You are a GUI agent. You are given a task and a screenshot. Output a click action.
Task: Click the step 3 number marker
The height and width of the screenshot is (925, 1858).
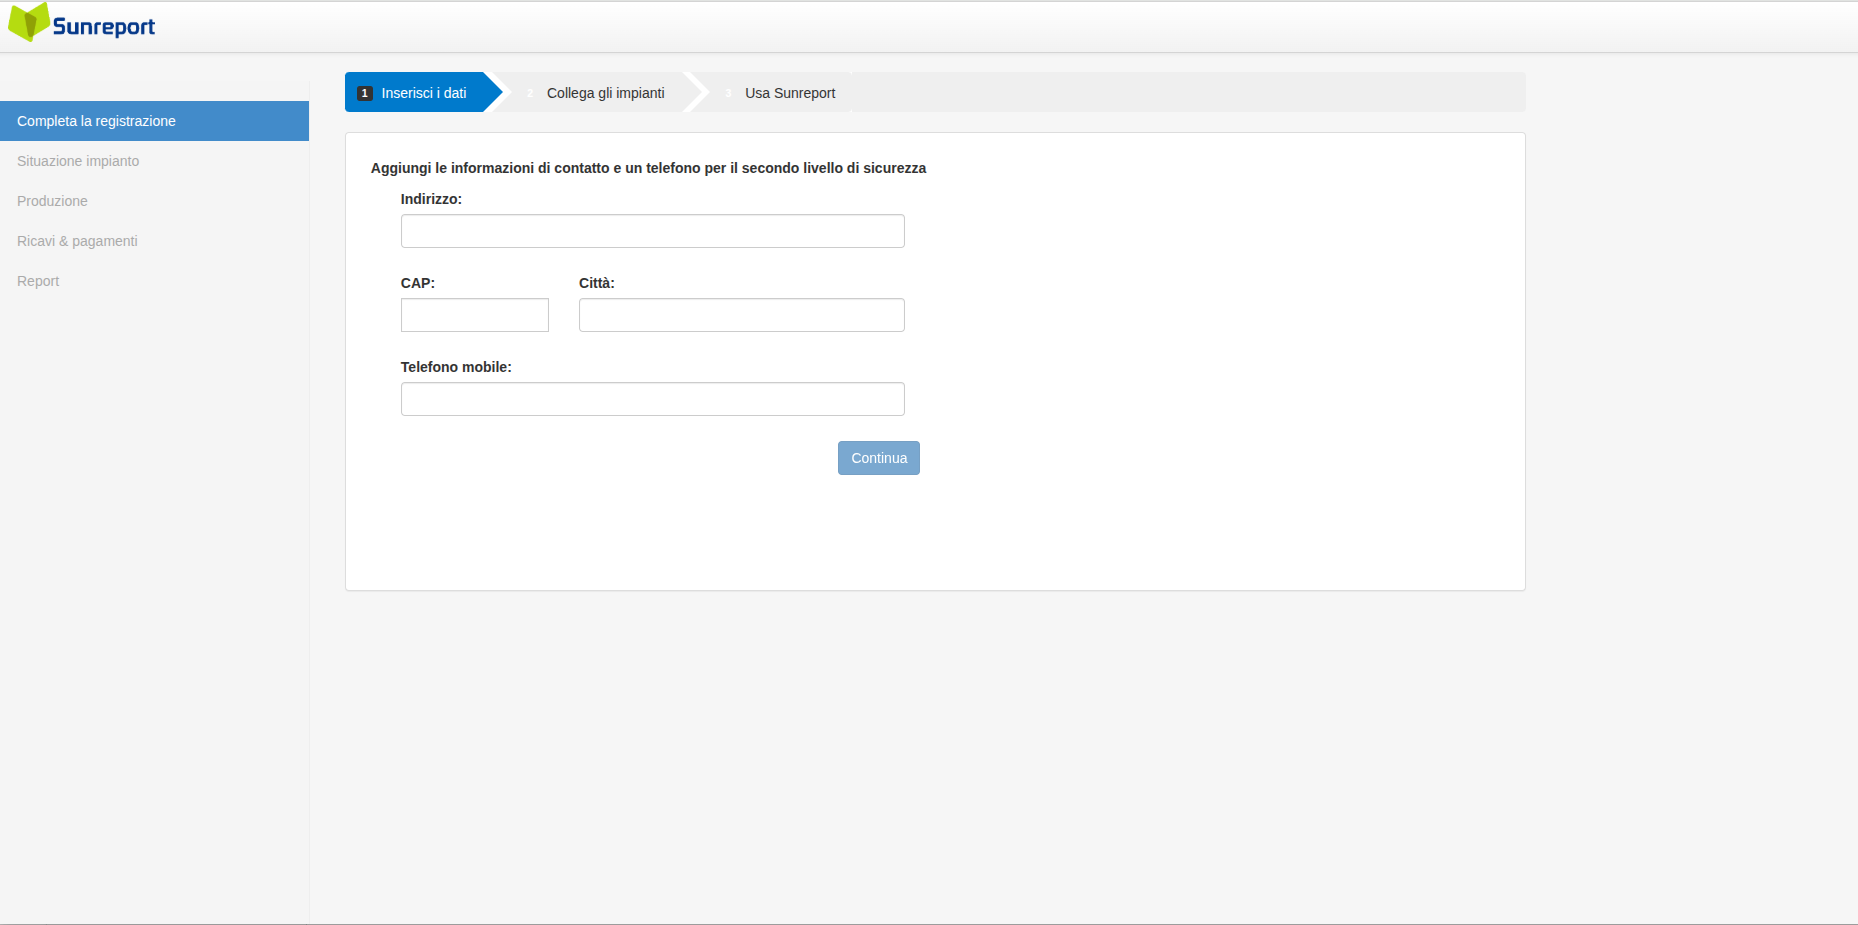coord(728,93)
